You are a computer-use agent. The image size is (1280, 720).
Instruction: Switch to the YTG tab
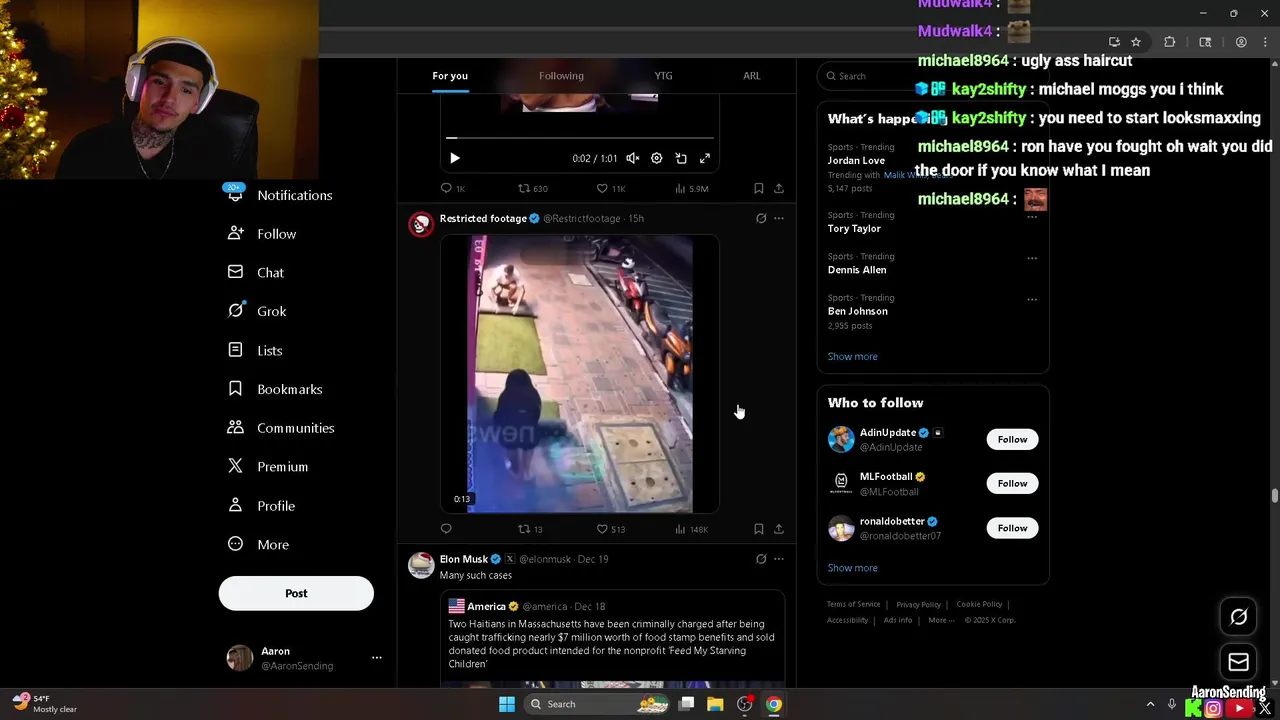663,76
